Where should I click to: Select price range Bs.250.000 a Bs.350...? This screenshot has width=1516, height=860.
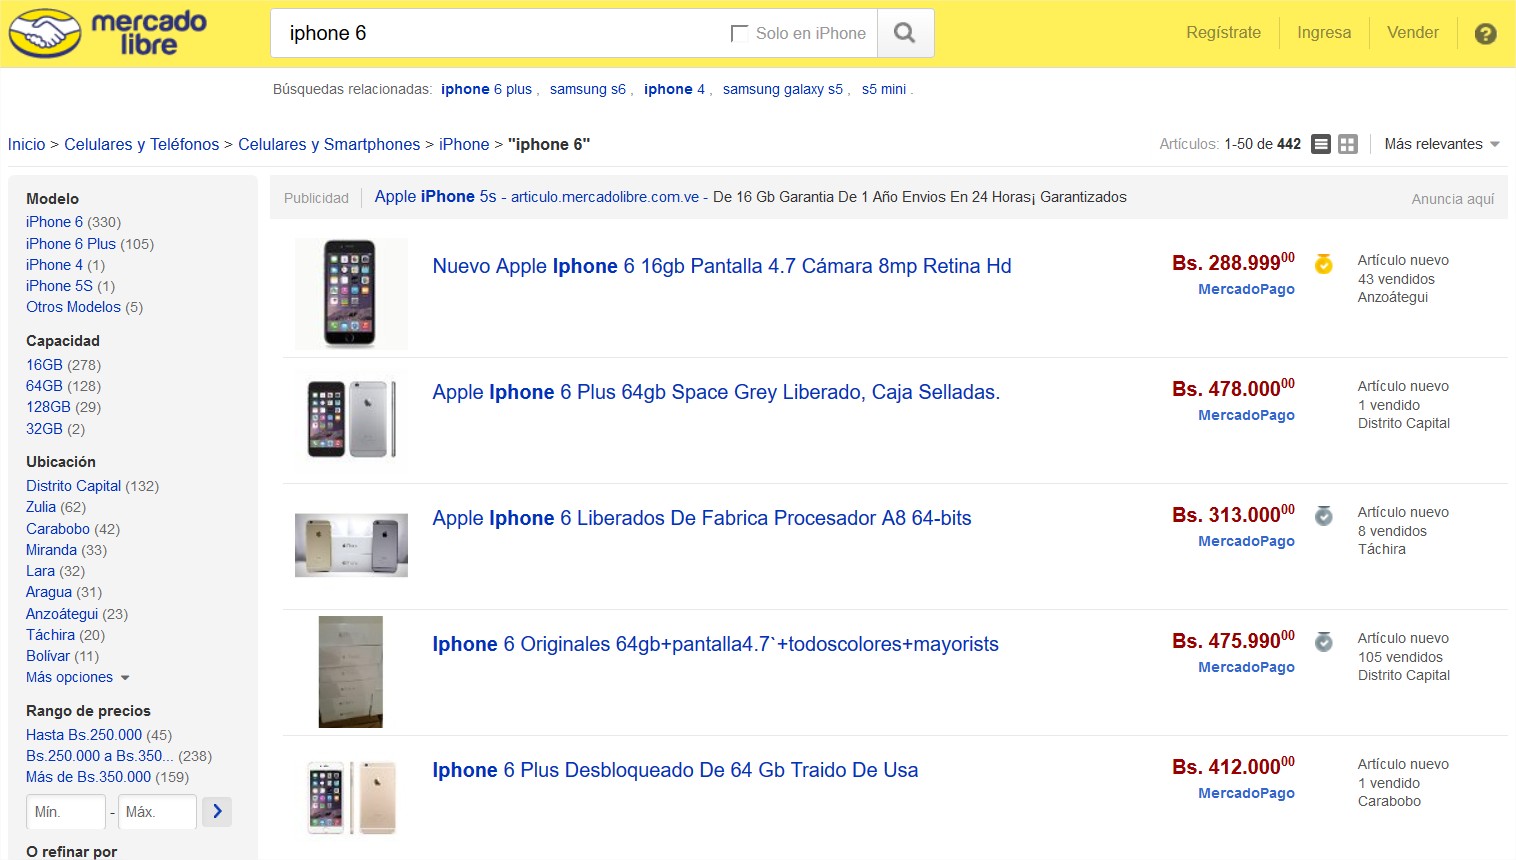coord(100,756)
